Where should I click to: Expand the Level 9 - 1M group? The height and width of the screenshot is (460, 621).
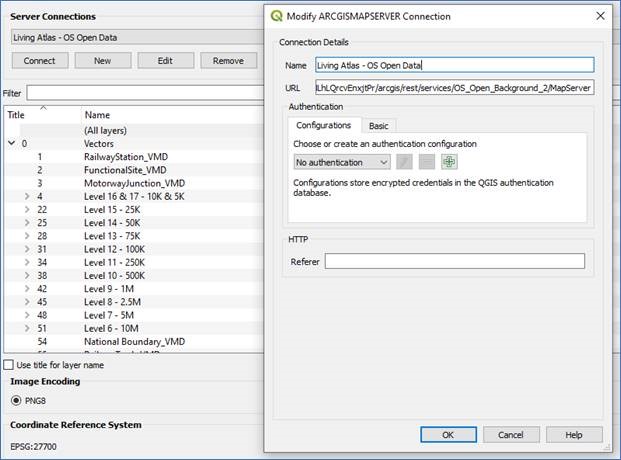tap(27, 288)
